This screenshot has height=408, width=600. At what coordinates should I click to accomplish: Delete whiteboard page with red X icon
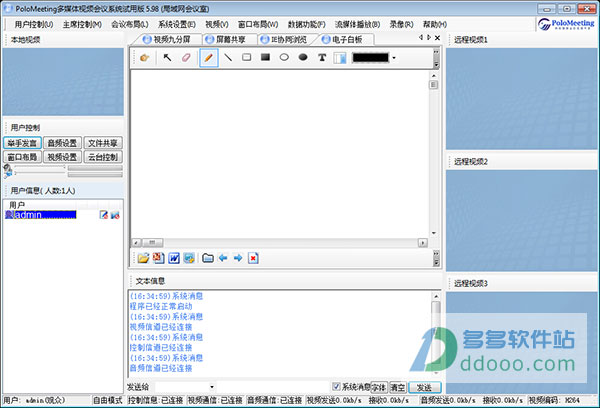[253, 258]
